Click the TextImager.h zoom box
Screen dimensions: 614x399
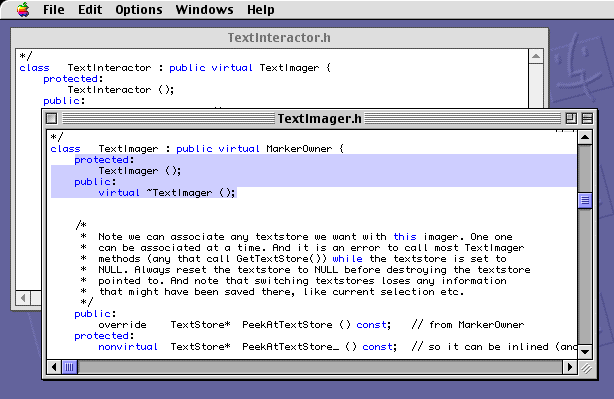pyautogui.click(x=571, y=118)
